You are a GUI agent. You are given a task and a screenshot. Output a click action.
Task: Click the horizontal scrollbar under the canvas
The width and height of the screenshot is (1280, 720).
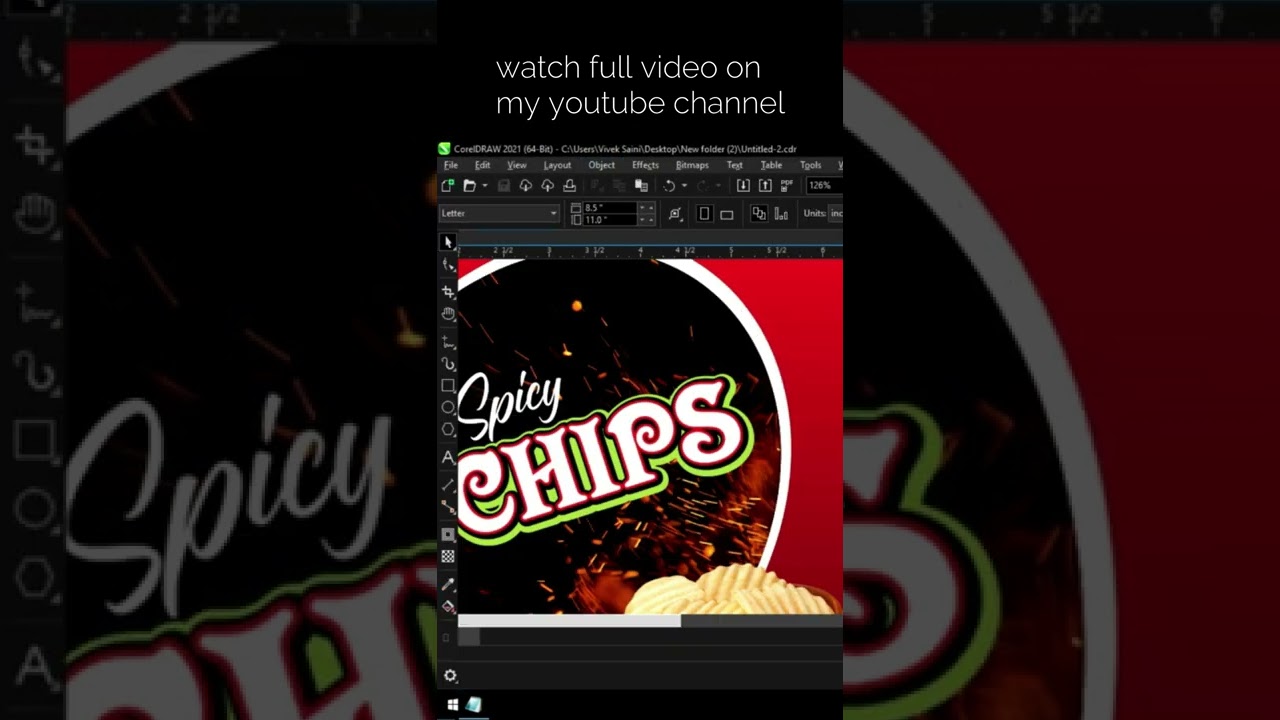click(569, 621)
